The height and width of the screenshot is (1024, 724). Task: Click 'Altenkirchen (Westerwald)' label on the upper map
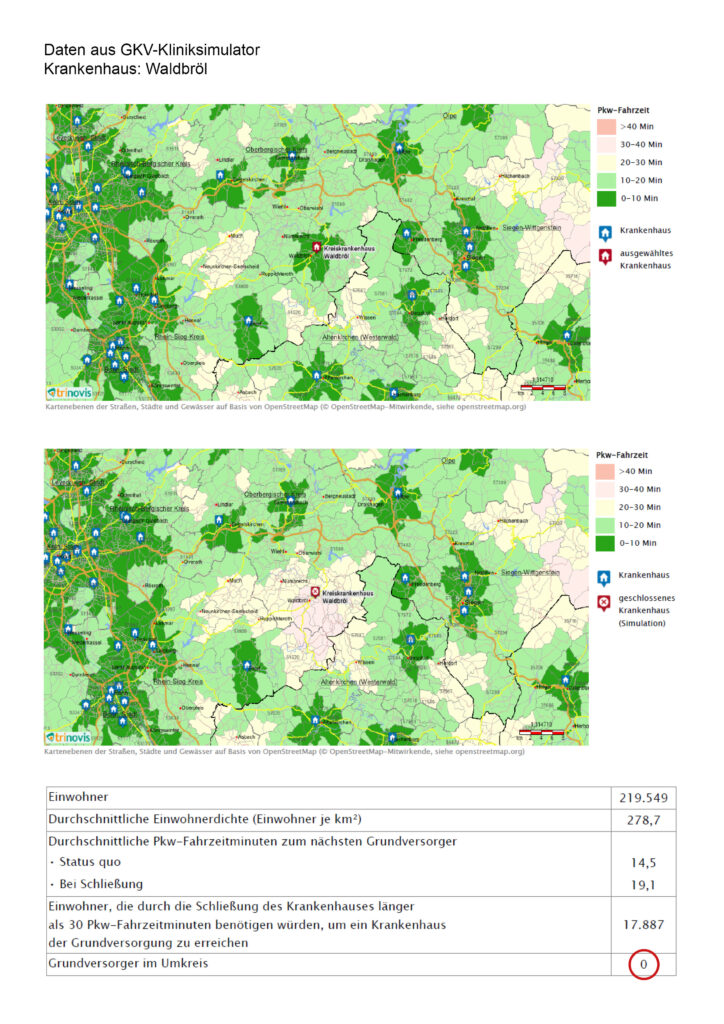[x=360, y=337]
